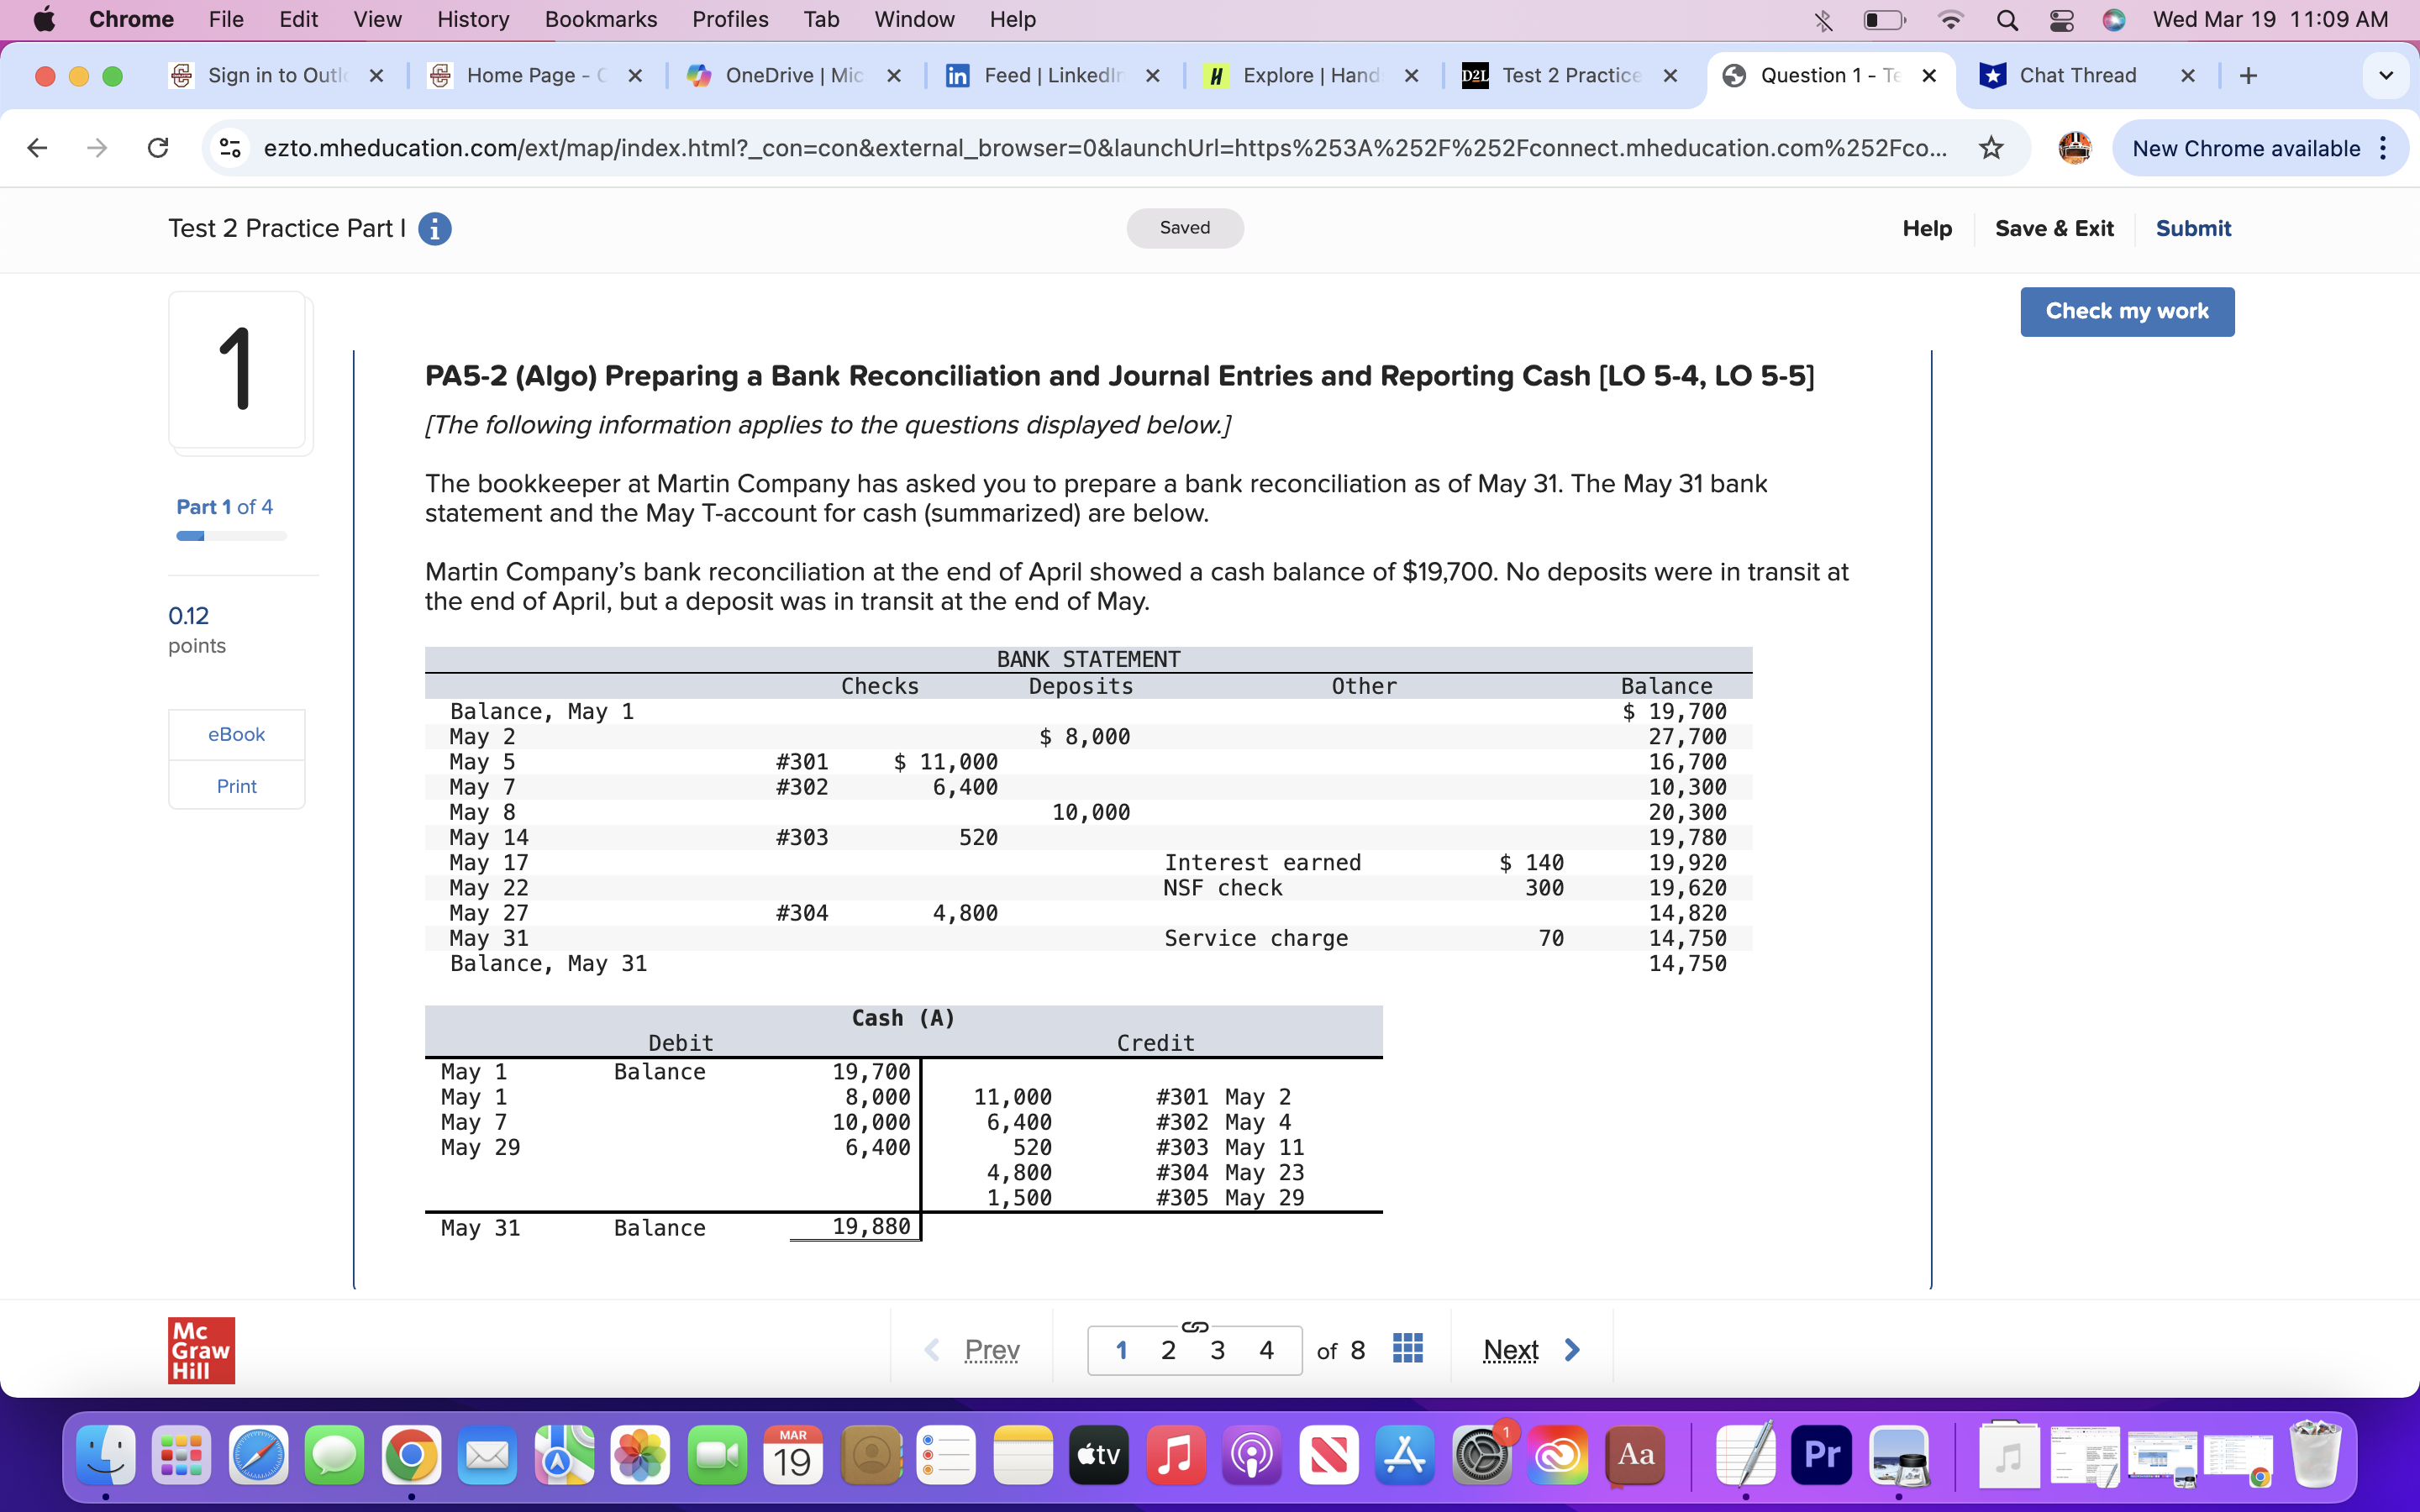2420x1512 pixels.
Task: Open the Chrome profile avatar
Action: tap(2075, 148)
